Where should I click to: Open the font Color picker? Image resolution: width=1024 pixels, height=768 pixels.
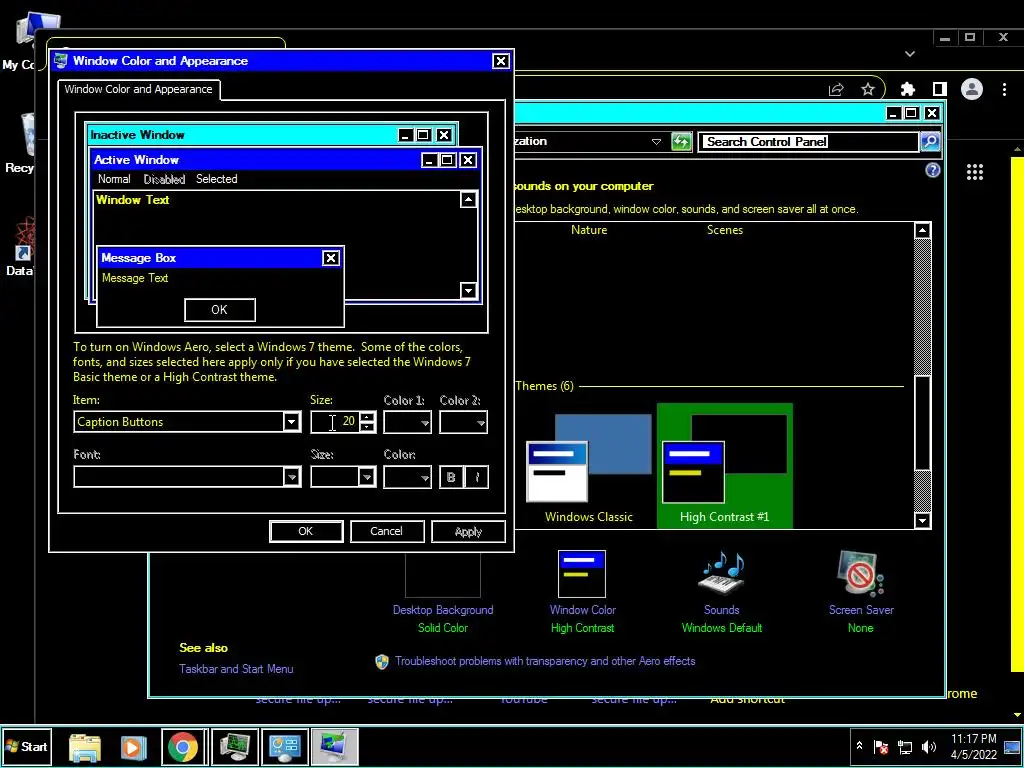click(408, 477)
